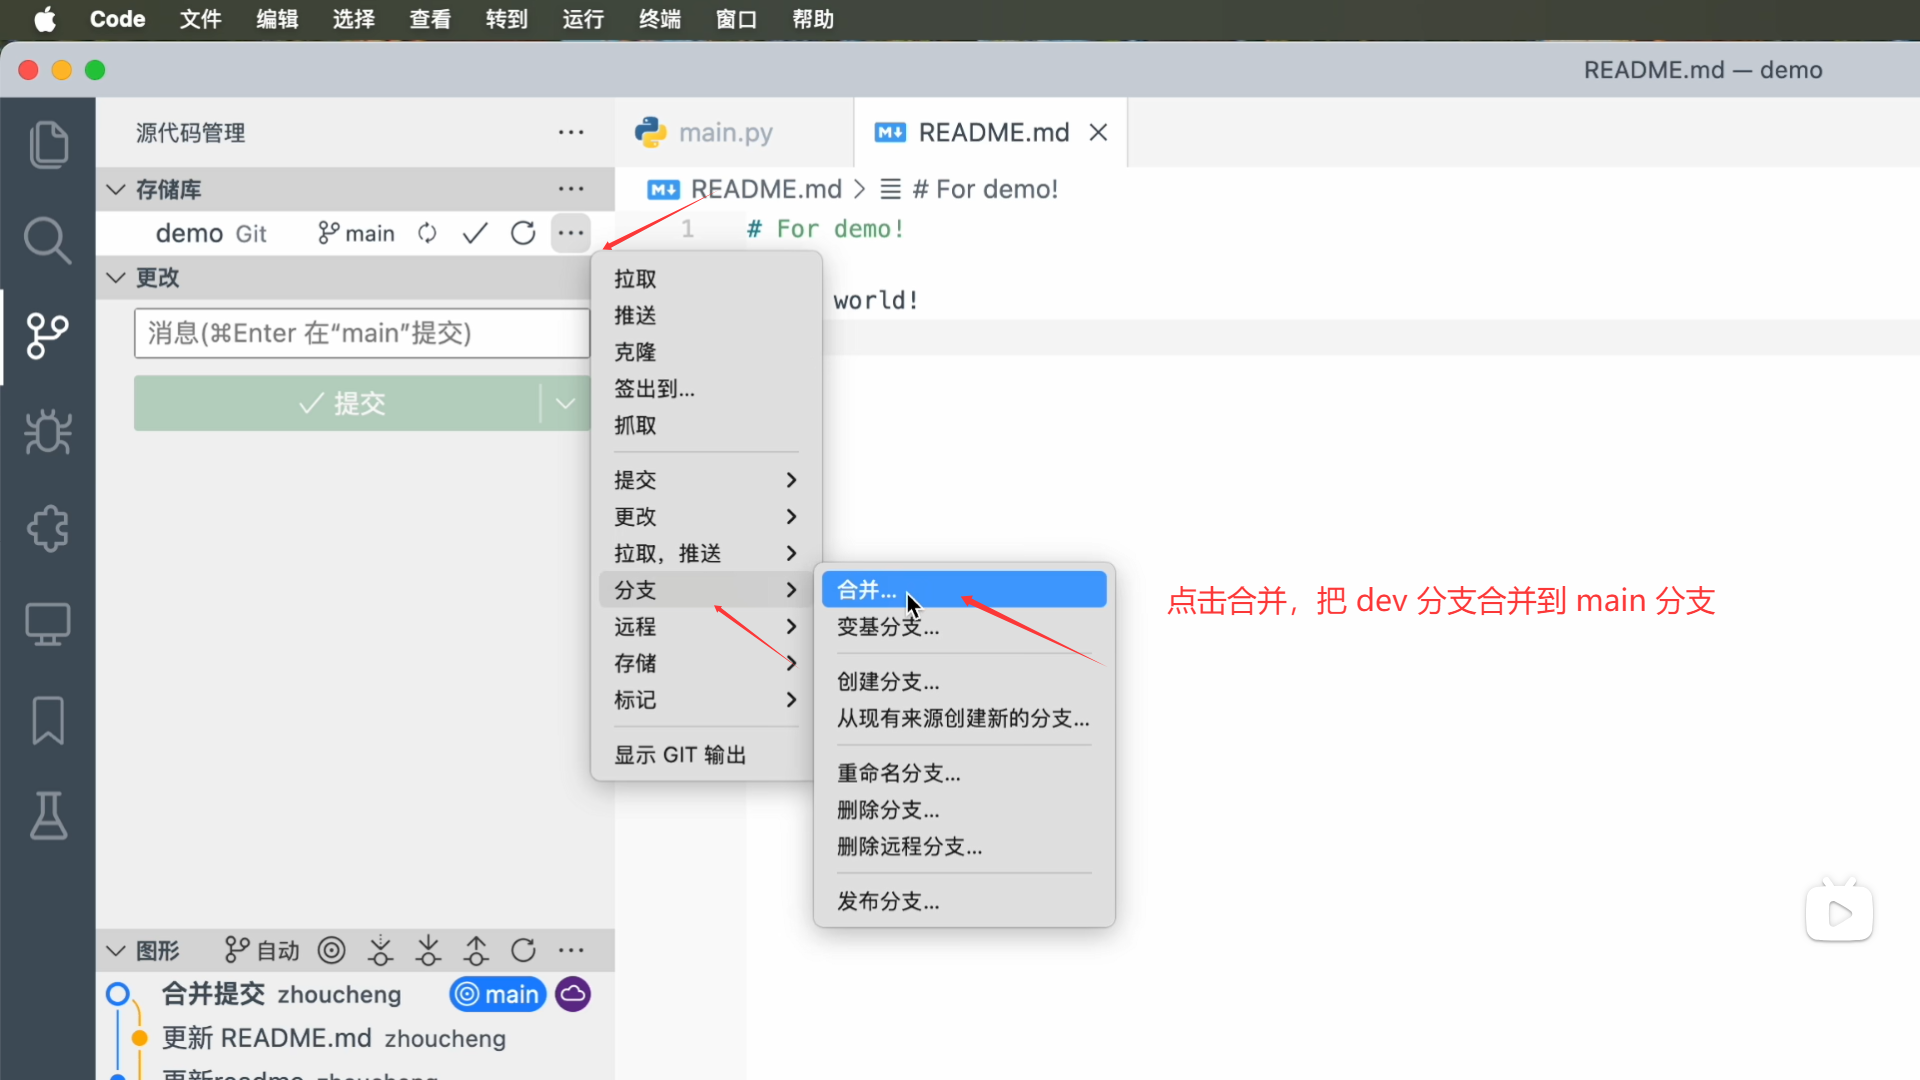Open the Testing beaker icon
This screenshot has height=1080, width=1920.
click(x=47, y=816)
